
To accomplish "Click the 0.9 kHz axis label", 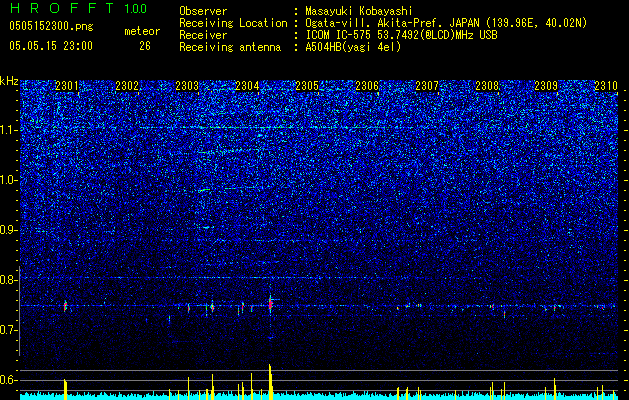I will [x=9, y=230].
